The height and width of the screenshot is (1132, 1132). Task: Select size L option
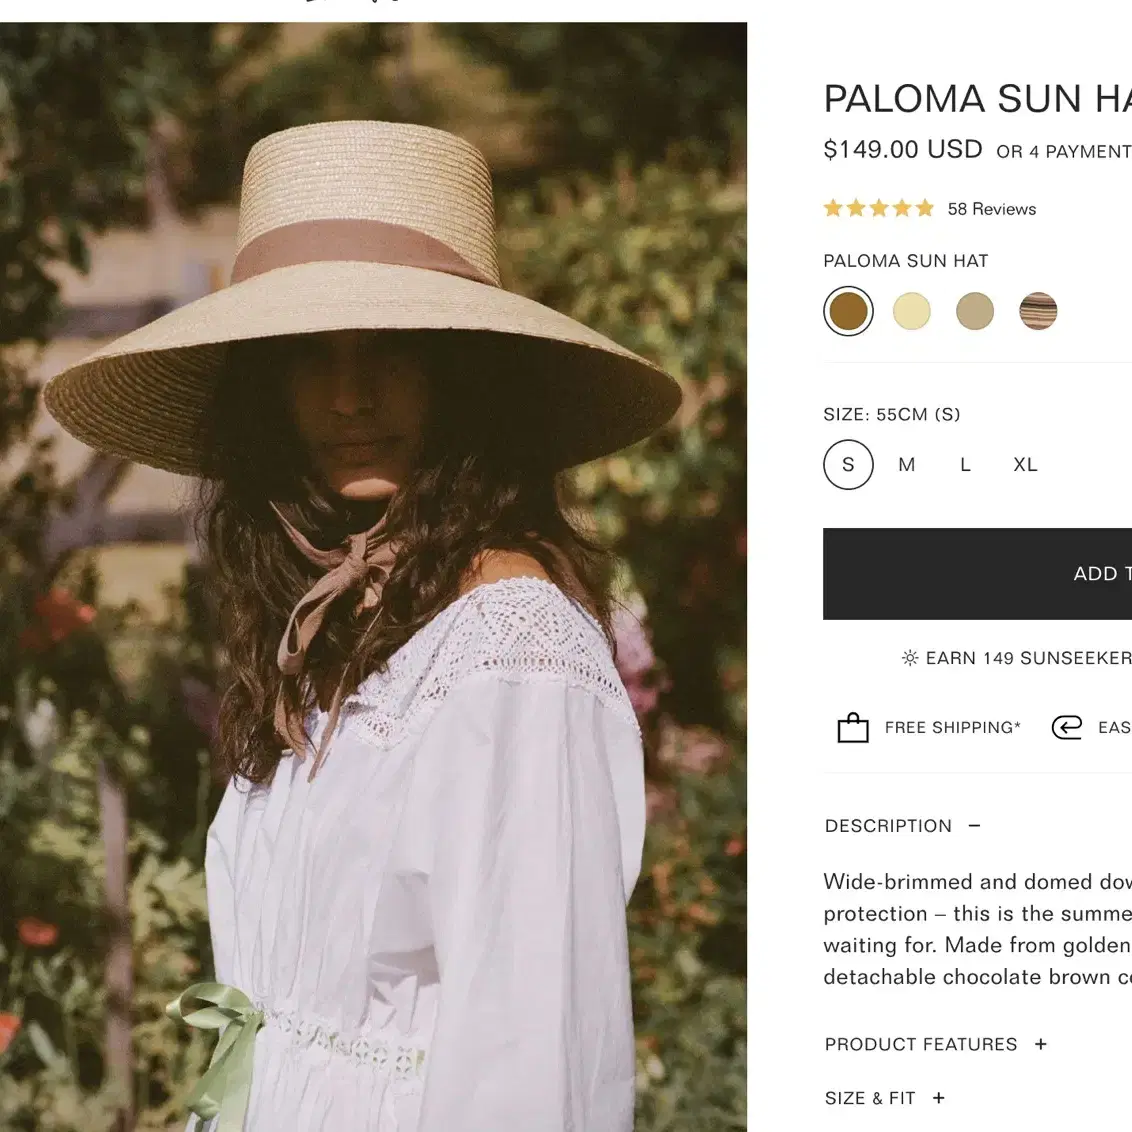965,464
